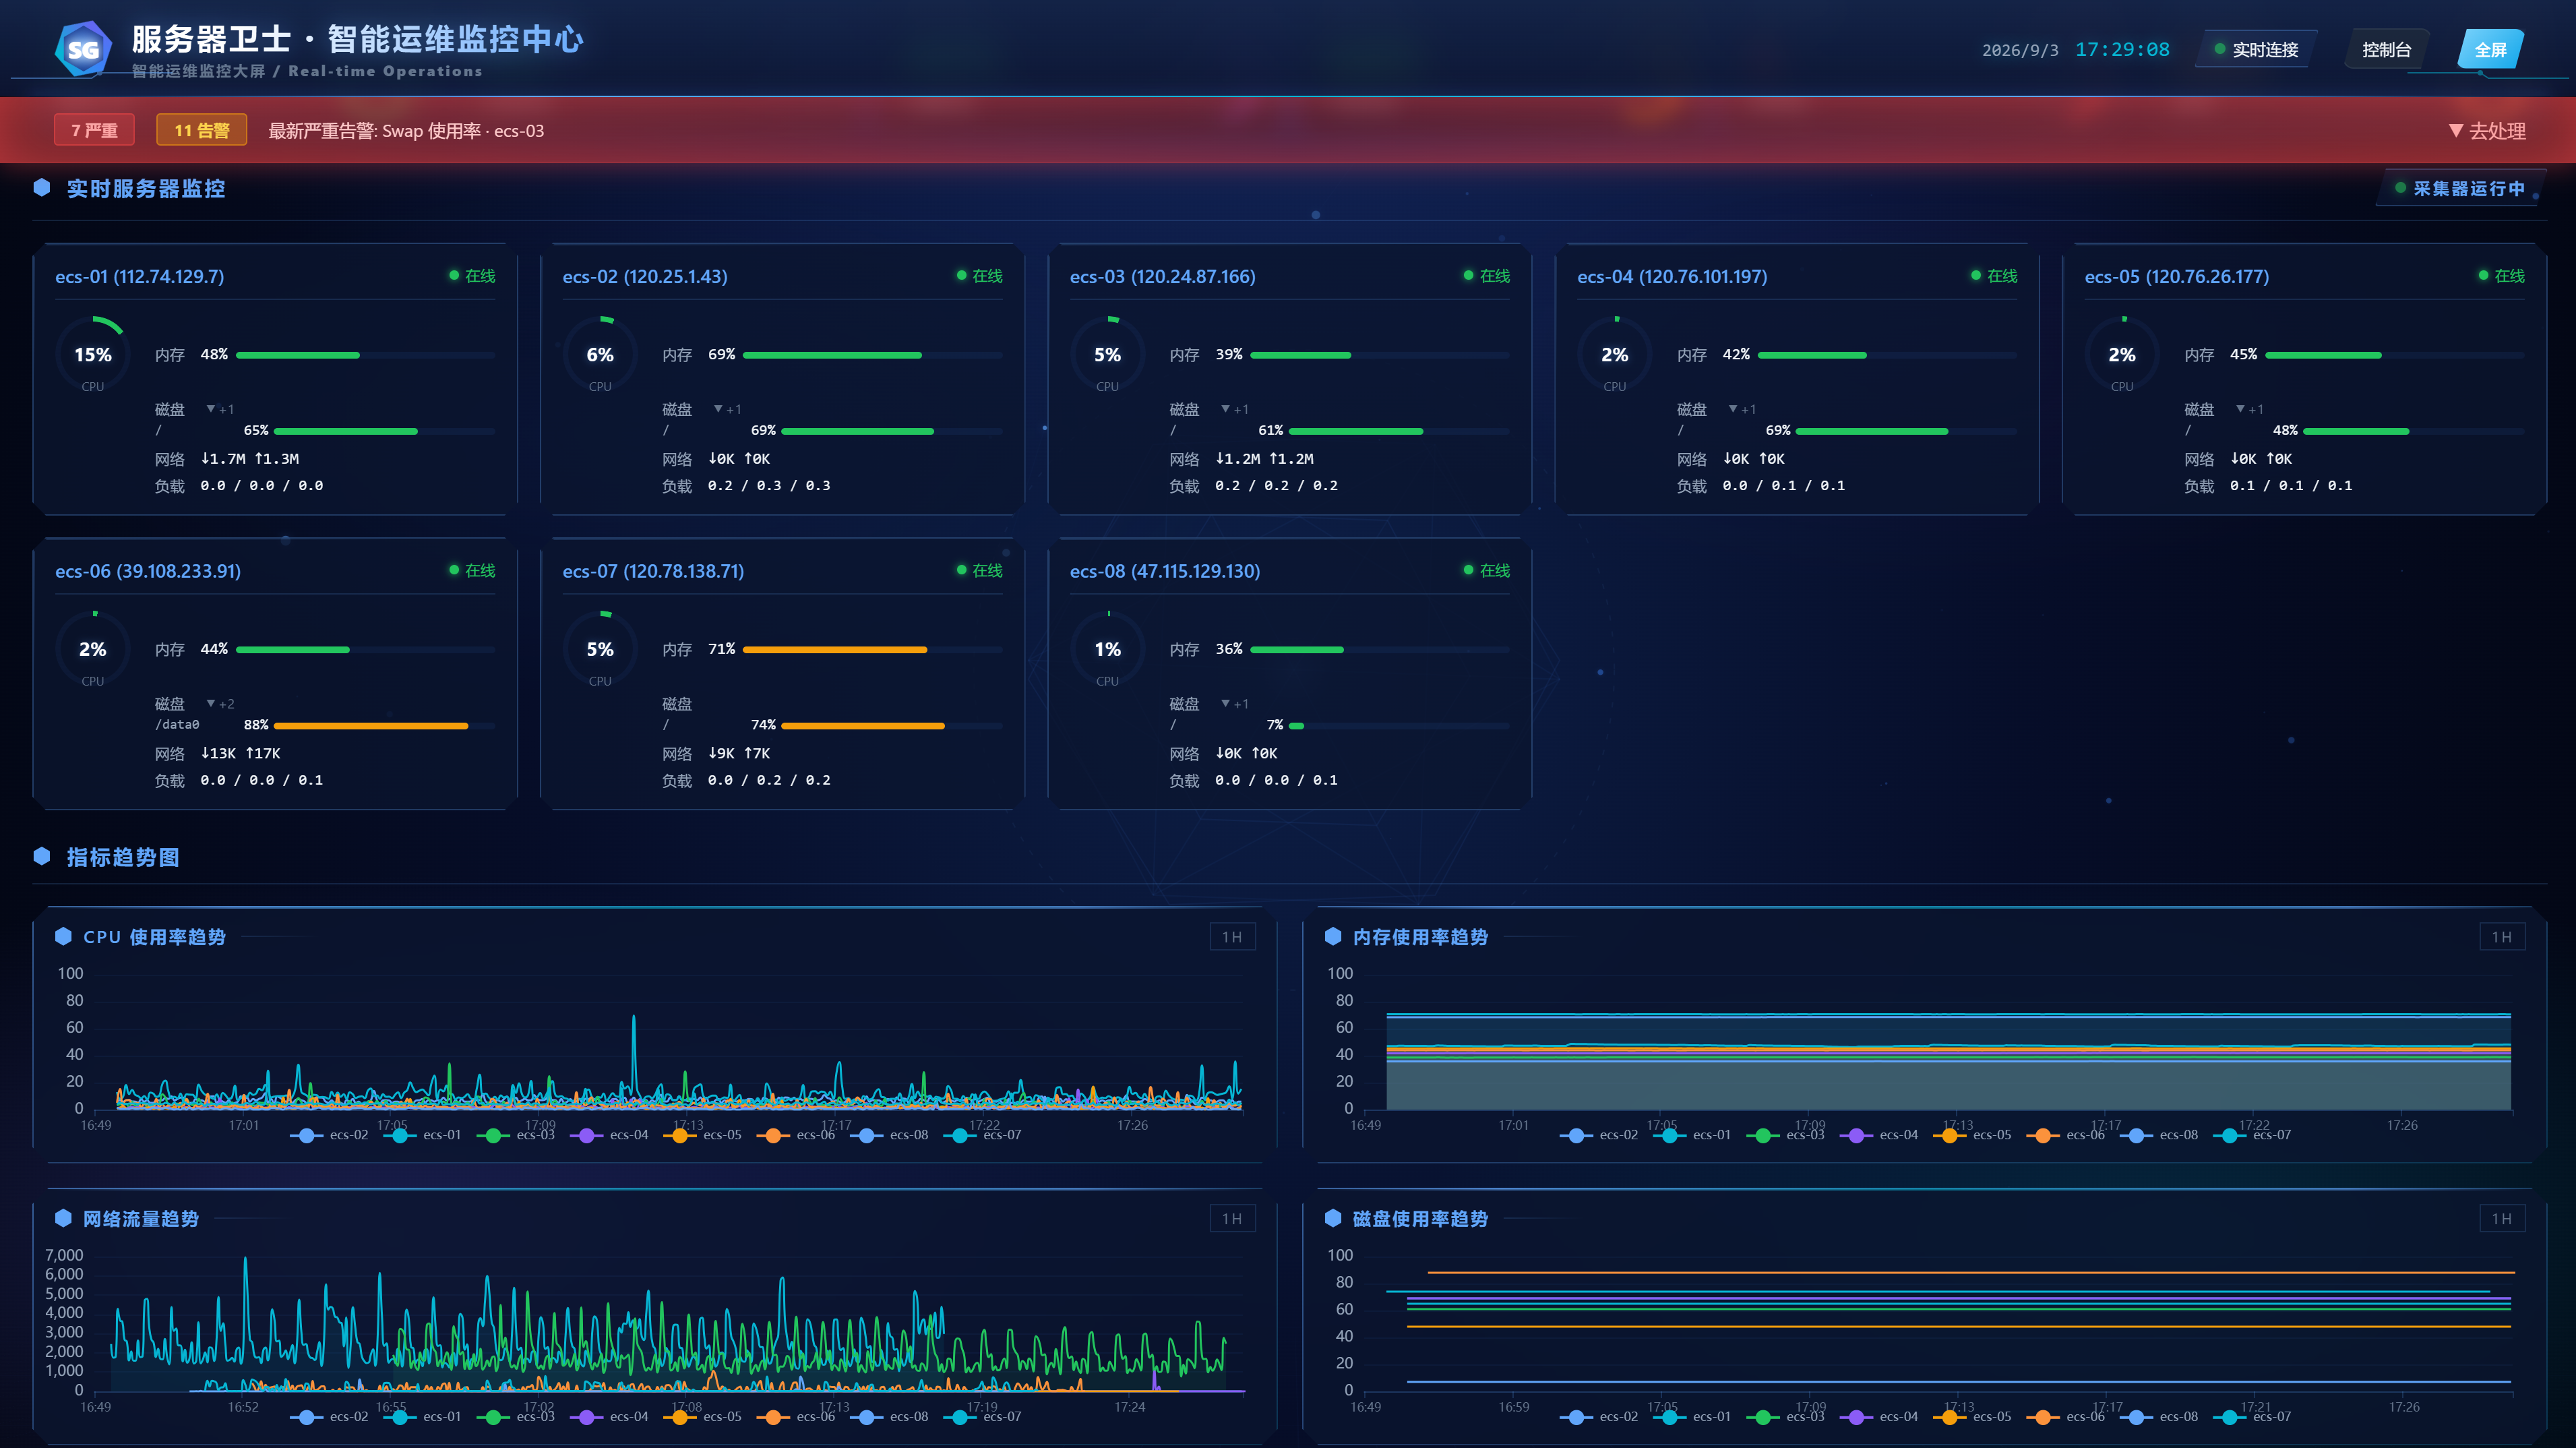Expand the 去处理 alert handler
This screenshot has height=1448, width=2576.
point(2487,131)
